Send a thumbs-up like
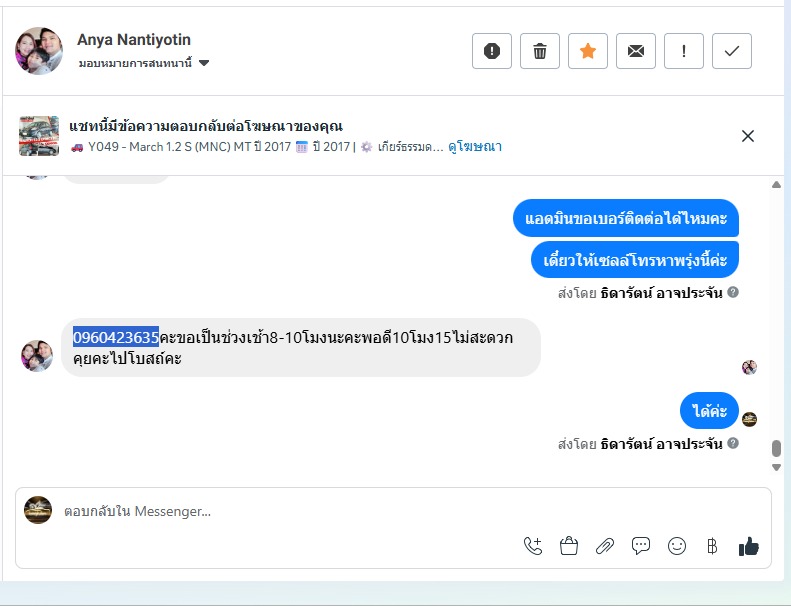Viewport: 791px width, 606px height. point(749,546)
